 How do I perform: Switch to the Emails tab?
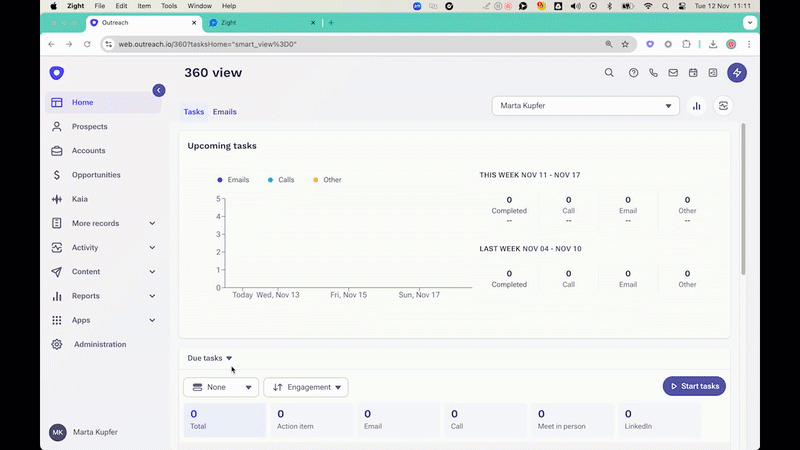225,112
